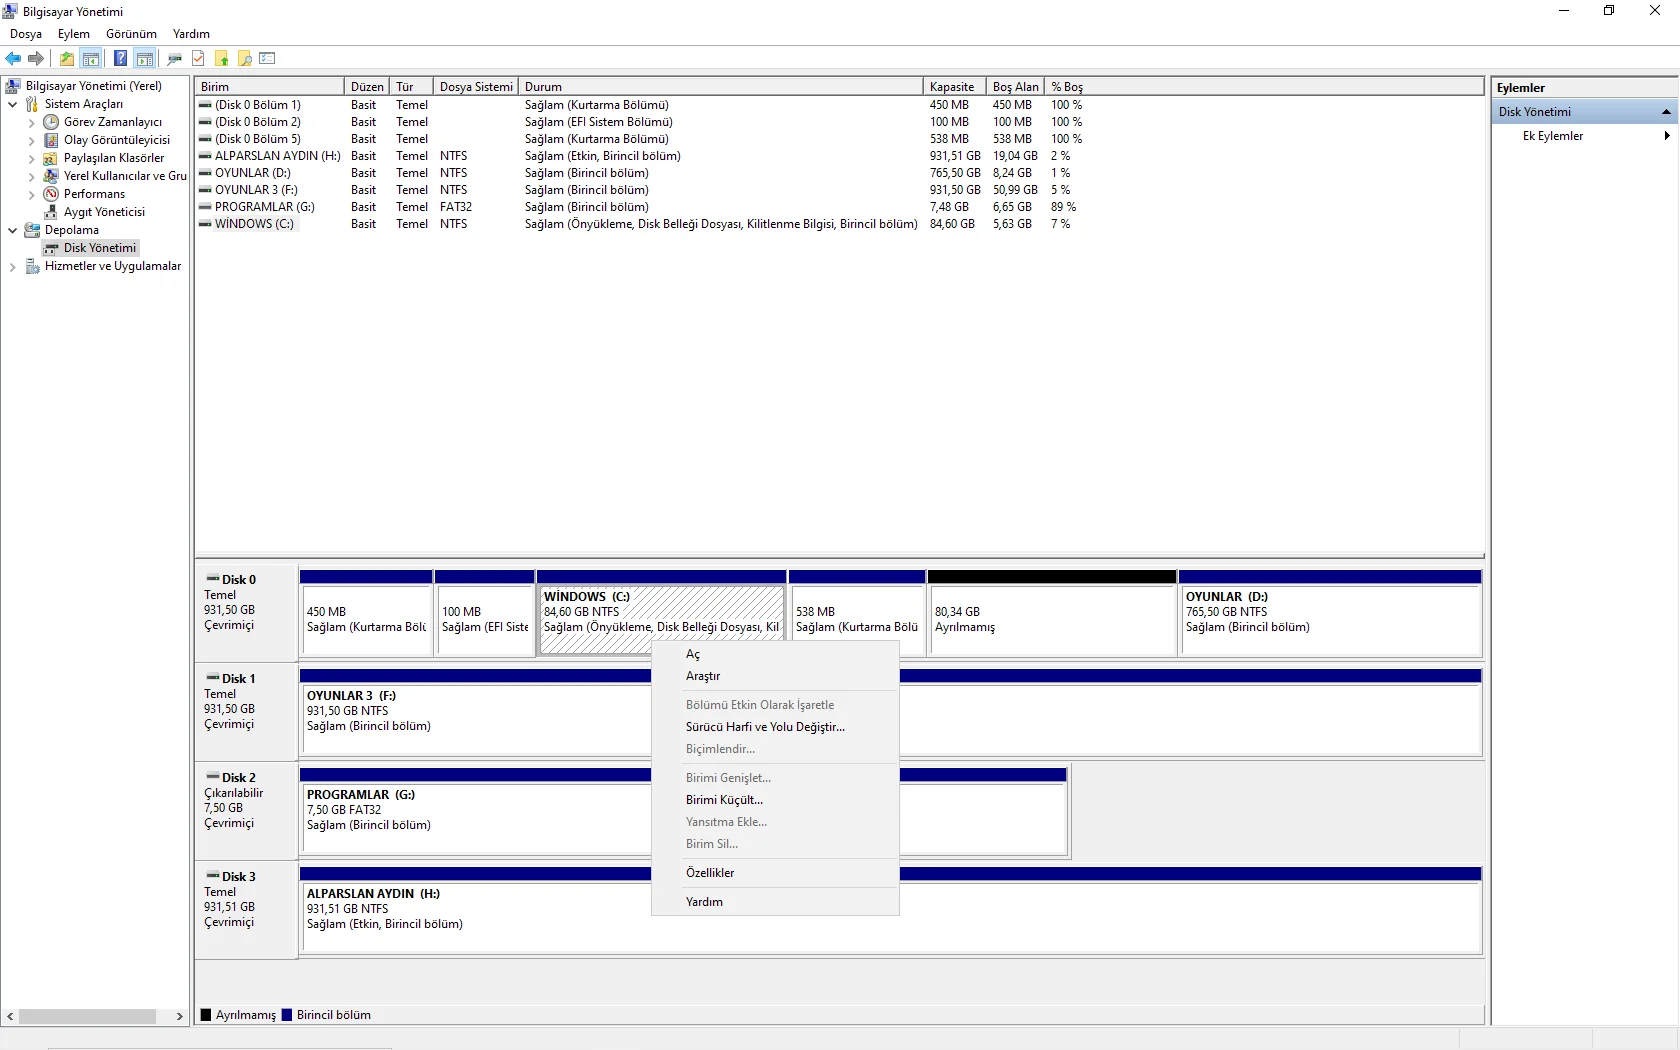
Task: Expand the Performans node
Action: click(31, 194)
